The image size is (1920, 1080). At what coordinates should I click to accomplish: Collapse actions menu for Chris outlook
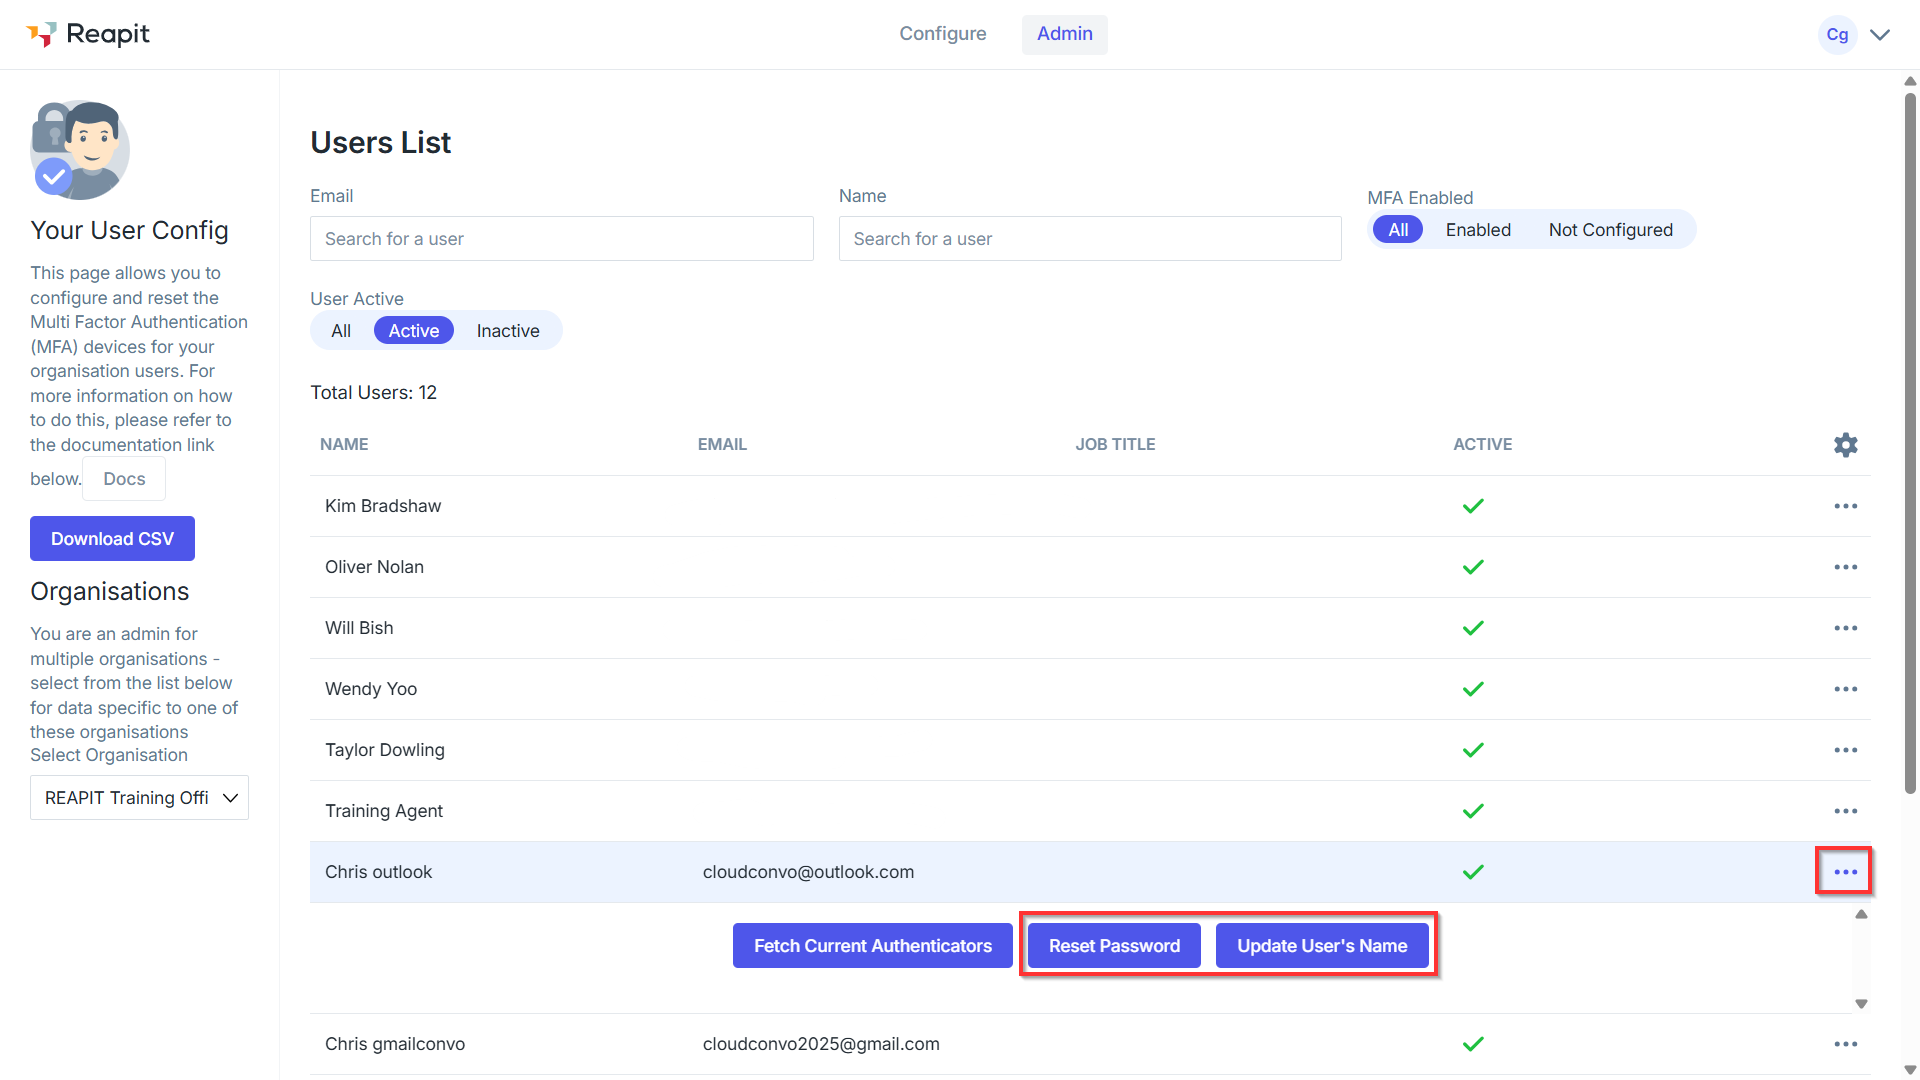point(1845,872)
